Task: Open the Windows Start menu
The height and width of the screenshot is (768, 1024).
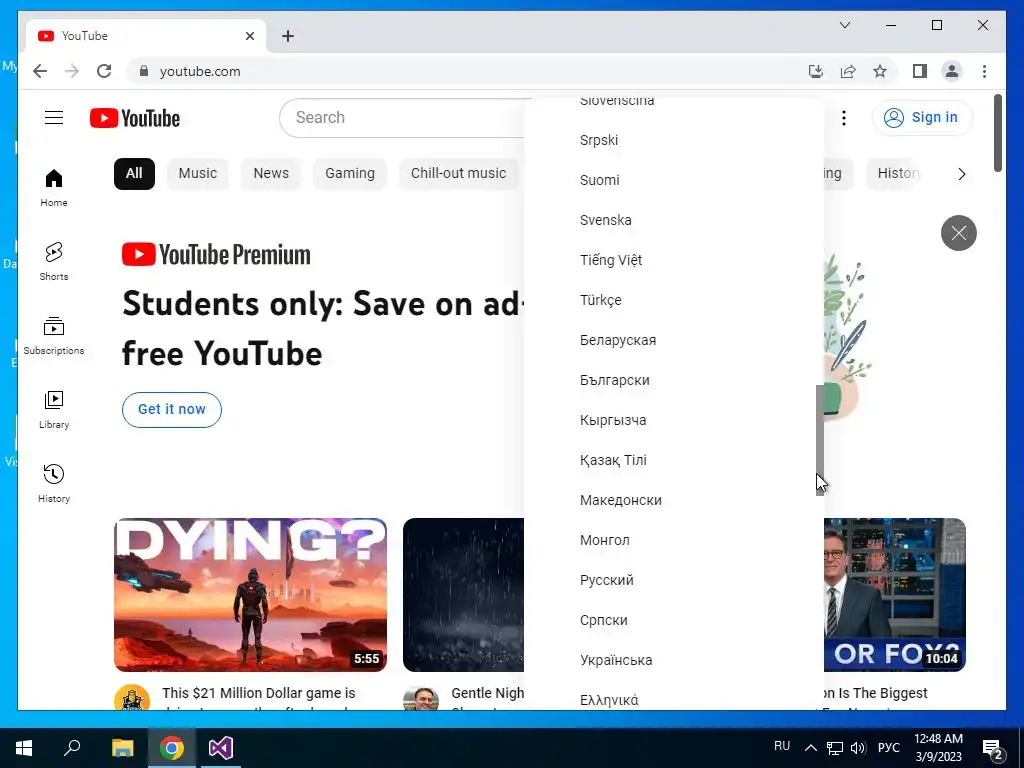Action: coord(24,748)
